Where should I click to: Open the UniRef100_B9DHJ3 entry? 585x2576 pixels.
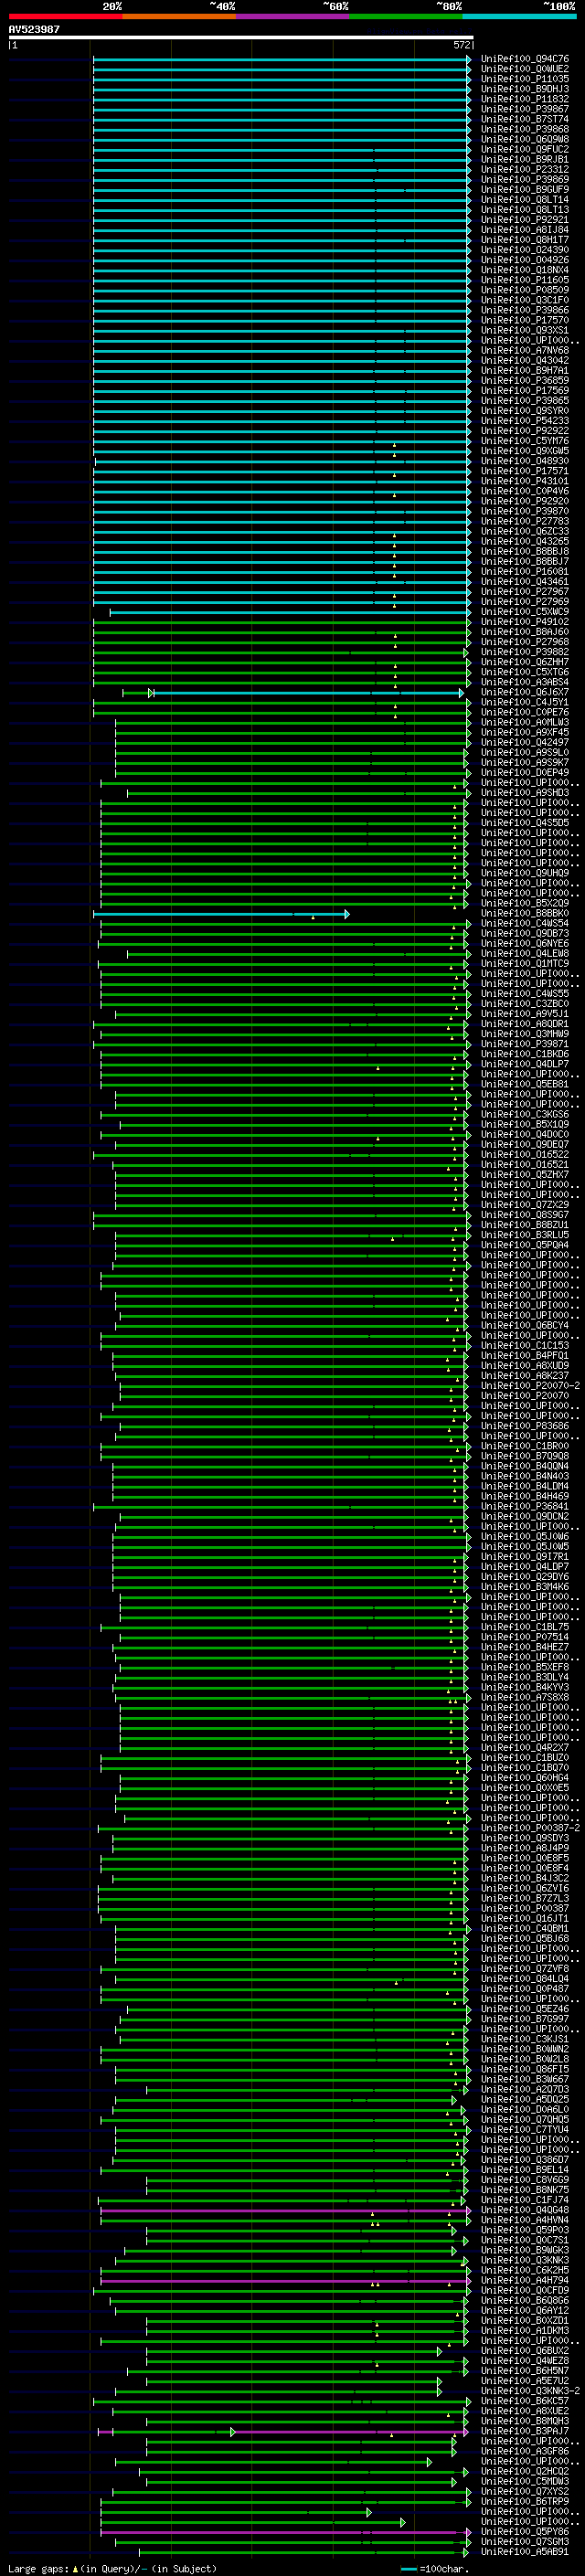click(525, 89)
